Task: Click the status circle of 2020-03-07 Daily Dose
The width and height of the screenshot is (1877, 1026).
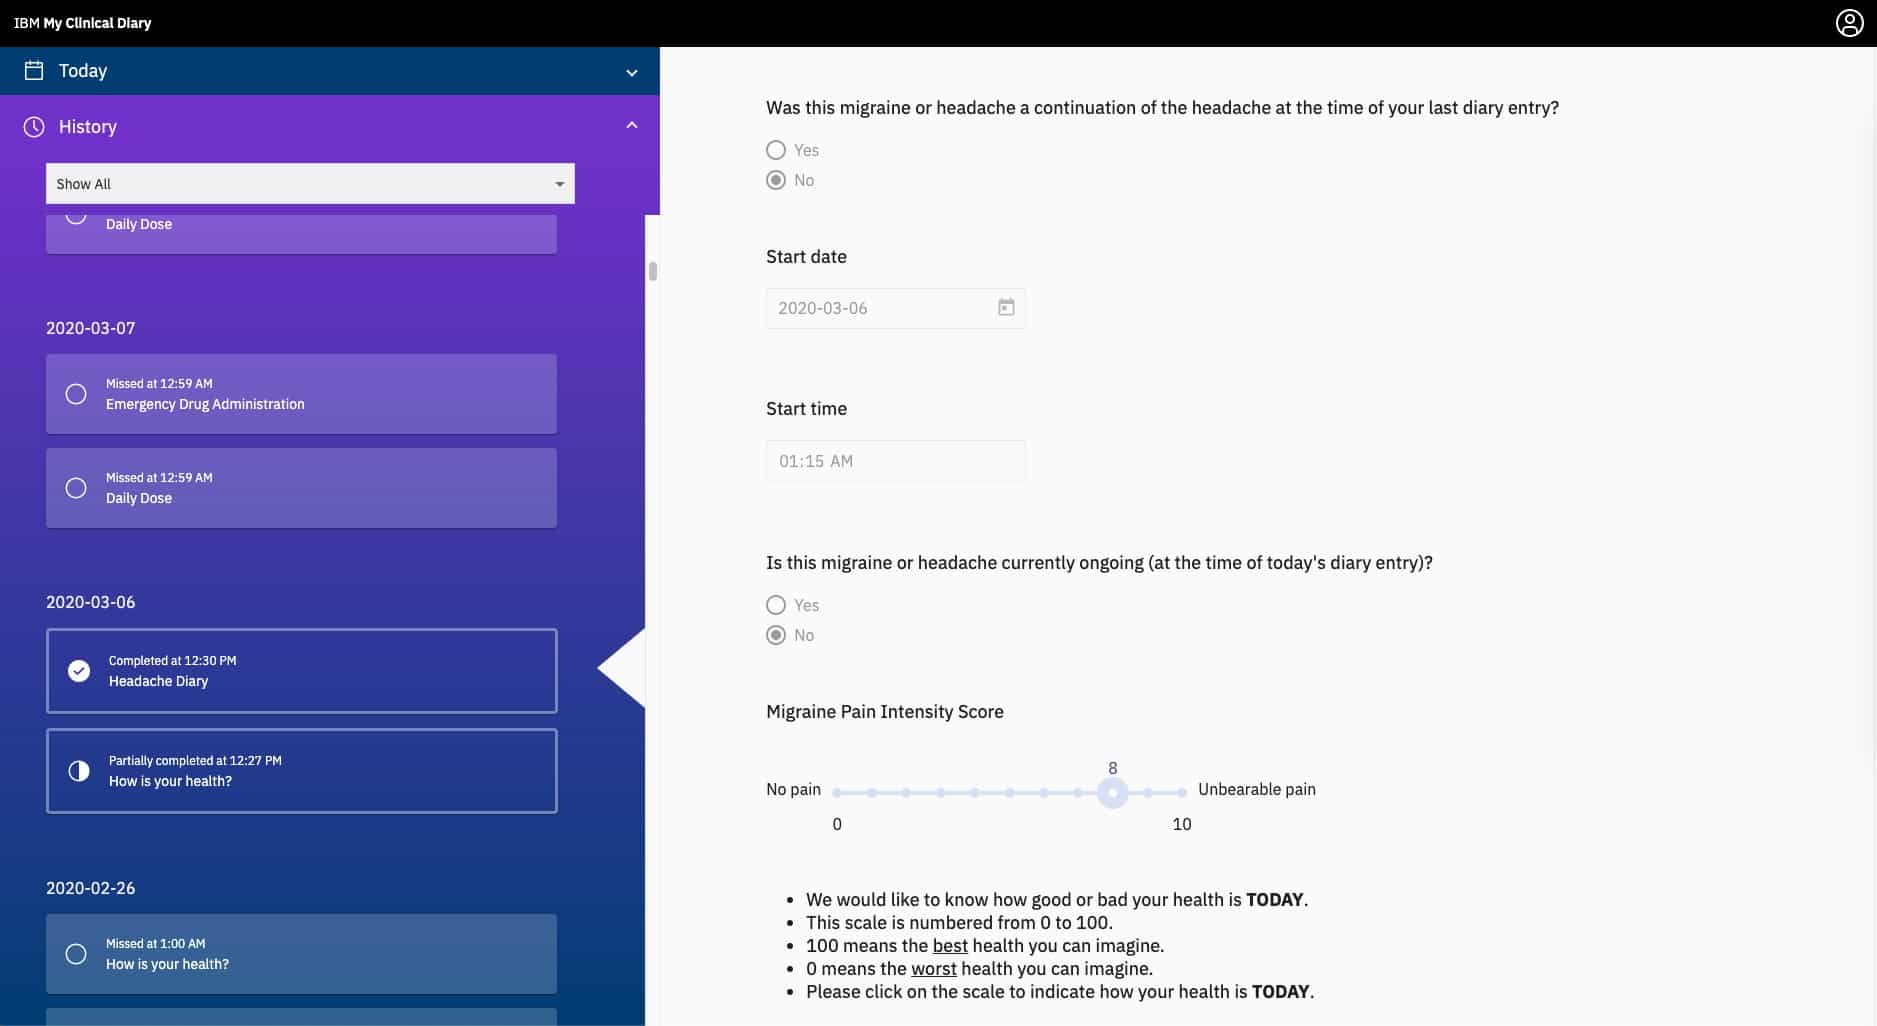Action: click(x=76, y=488)
